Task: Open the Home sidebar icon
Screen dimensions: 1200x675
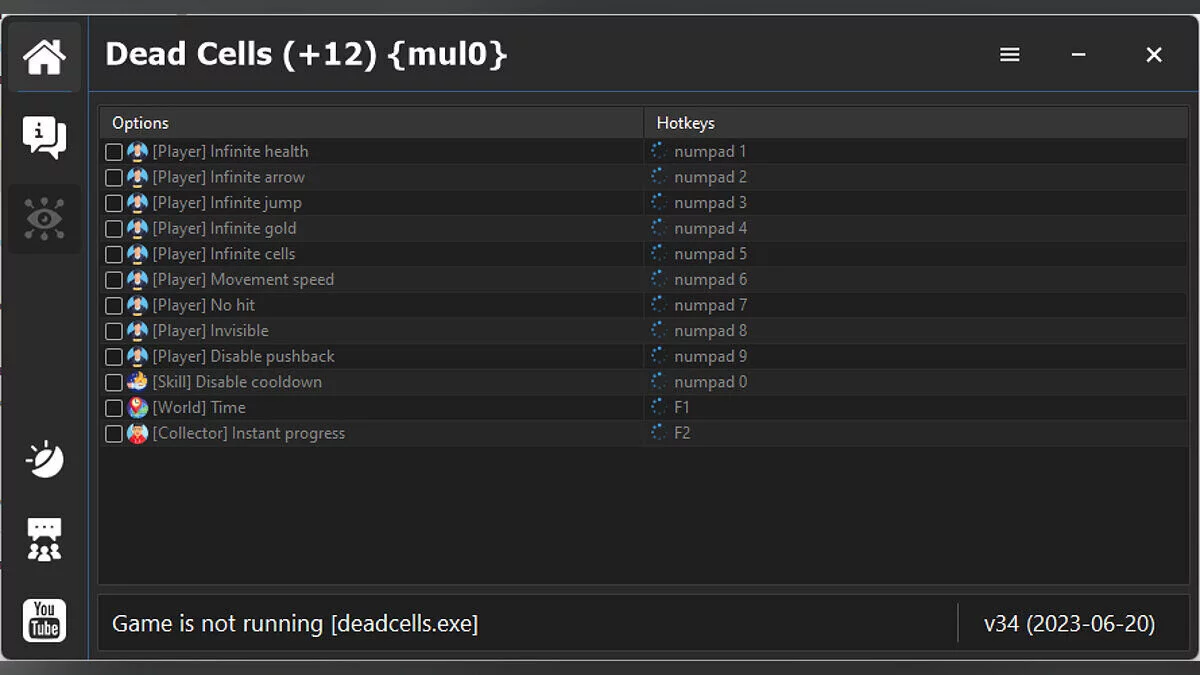Action: pyautogui.click(x=44, y=57)
